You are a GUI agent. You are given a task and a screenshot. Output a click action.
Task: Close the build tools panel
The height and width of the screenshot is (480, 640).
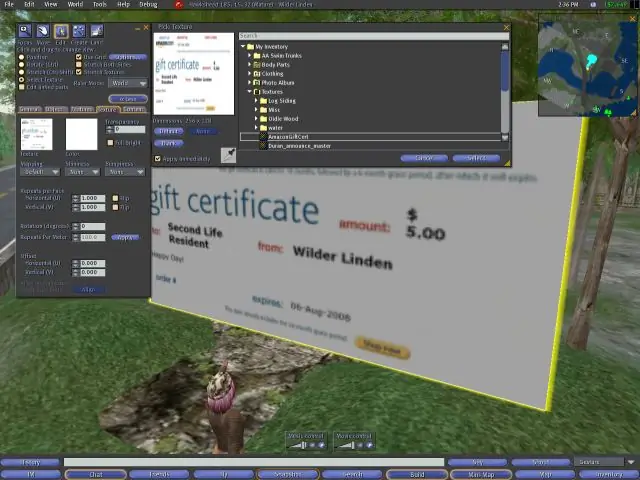pyautogui.click(x=146, y=27)
